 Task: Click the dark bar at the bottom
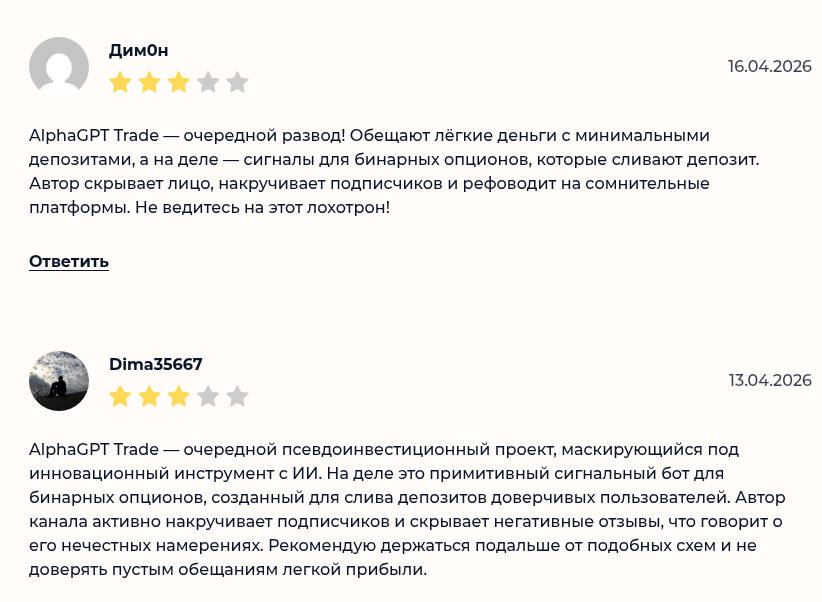pyautogui.click(x=411, y=597)
